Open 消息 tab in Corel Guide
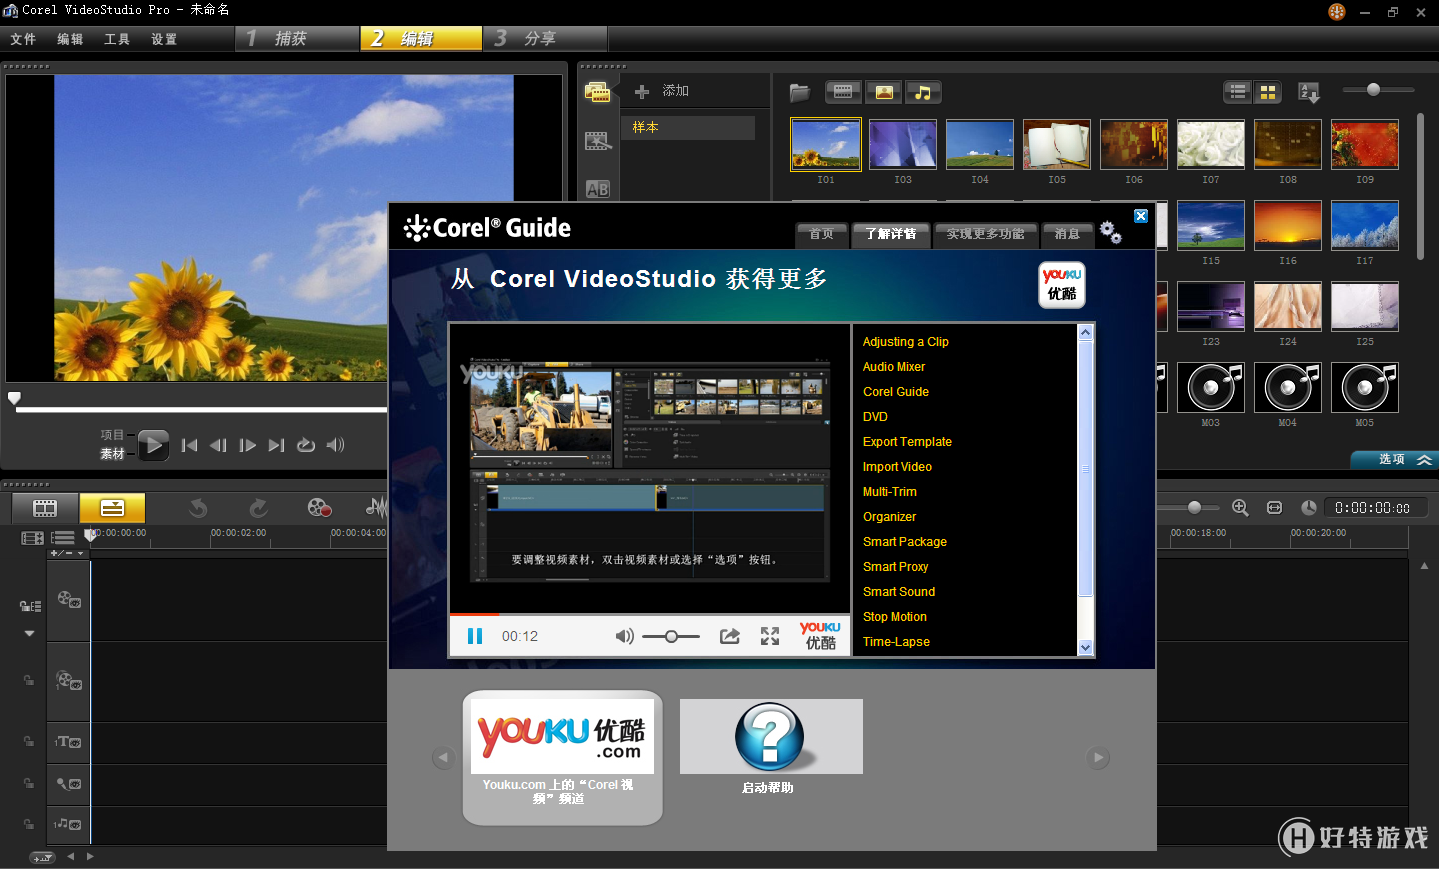Viewport: 1439px width, 869px height. pyautogui.click(x=1067, y=234)
